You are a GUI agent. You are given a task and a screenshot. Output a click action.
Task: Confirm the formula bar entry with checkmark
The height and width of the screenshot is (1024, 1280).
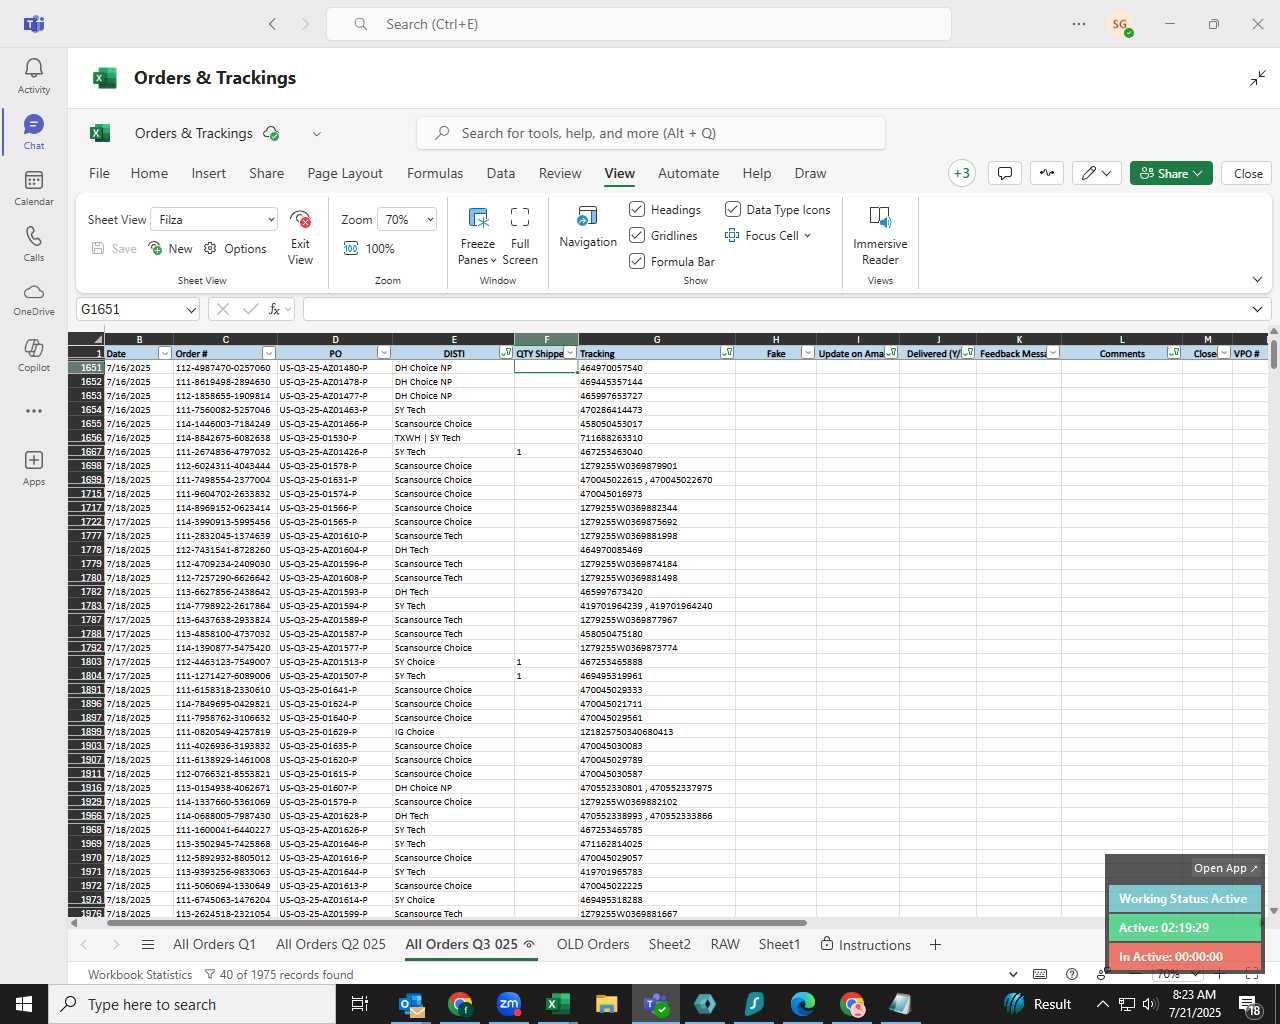click(x=250, y=310)
